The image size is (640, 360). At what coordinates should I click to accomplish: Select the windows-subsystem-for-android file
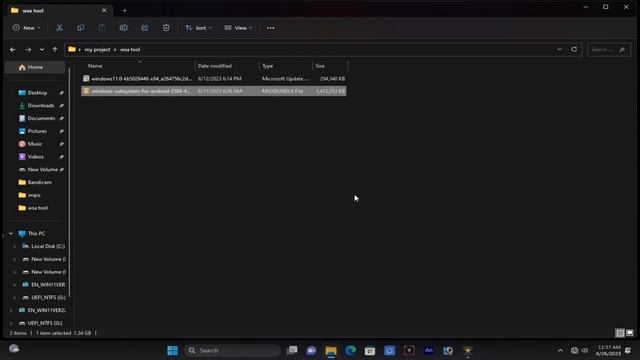[x=213, y=91]
